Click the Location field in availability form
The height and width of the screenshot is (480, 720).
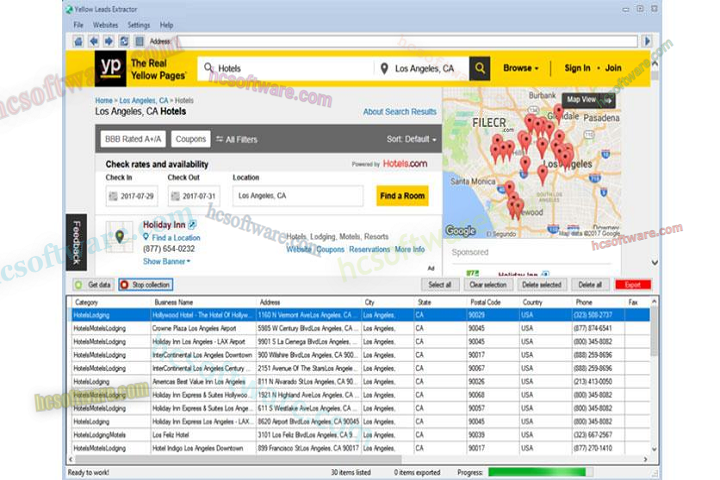(298, 196)
